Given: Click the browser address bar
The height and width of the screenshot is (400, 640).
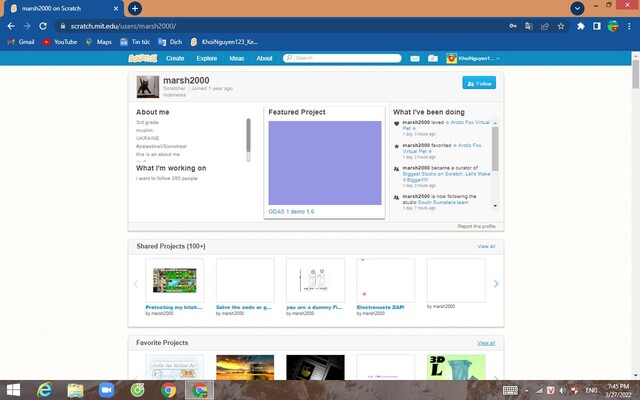Looking at the screenshot, I should 282,26.
